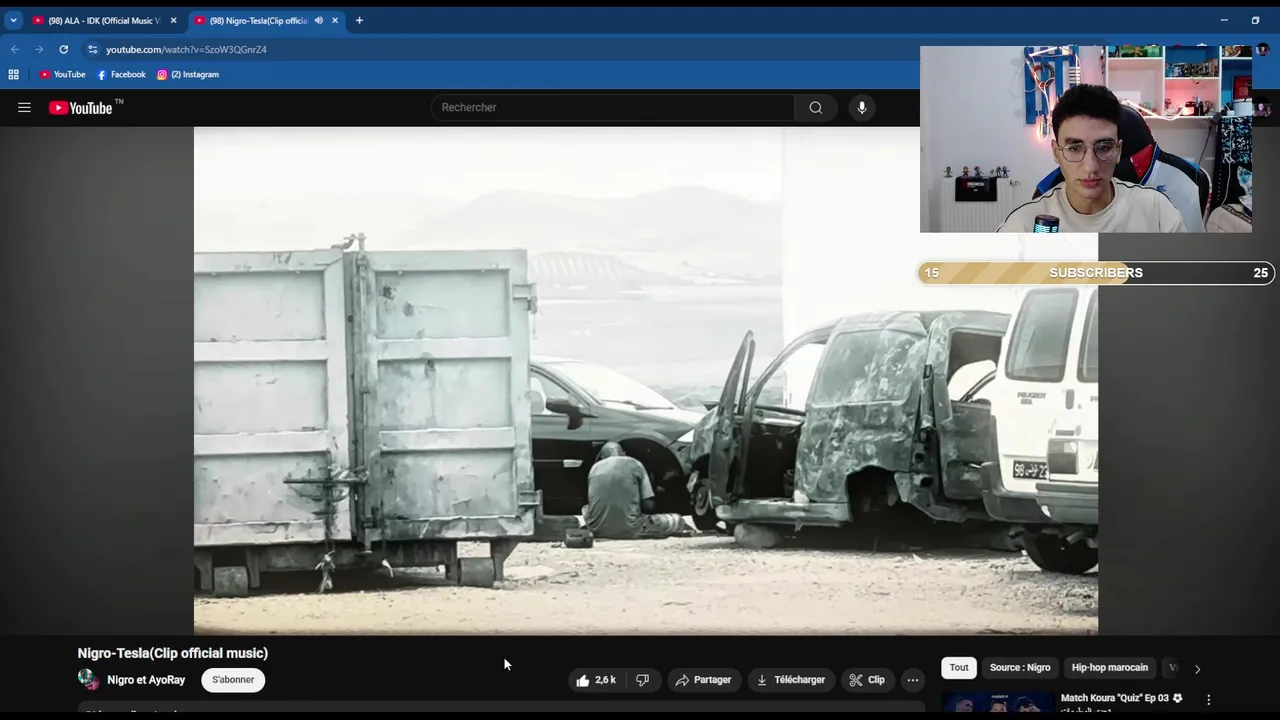This screenshot has width=1280, height=720.
Task: Focus the Rechercher search field
Action: 613,108
